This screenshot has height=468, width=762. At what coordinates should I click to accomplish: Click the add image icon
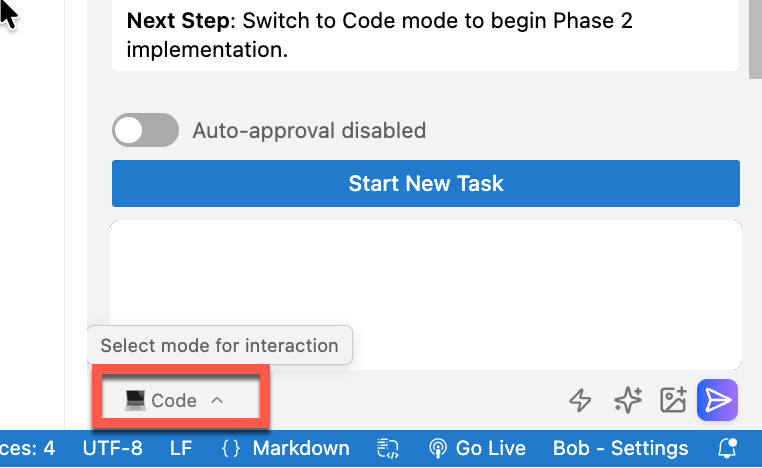673,401
